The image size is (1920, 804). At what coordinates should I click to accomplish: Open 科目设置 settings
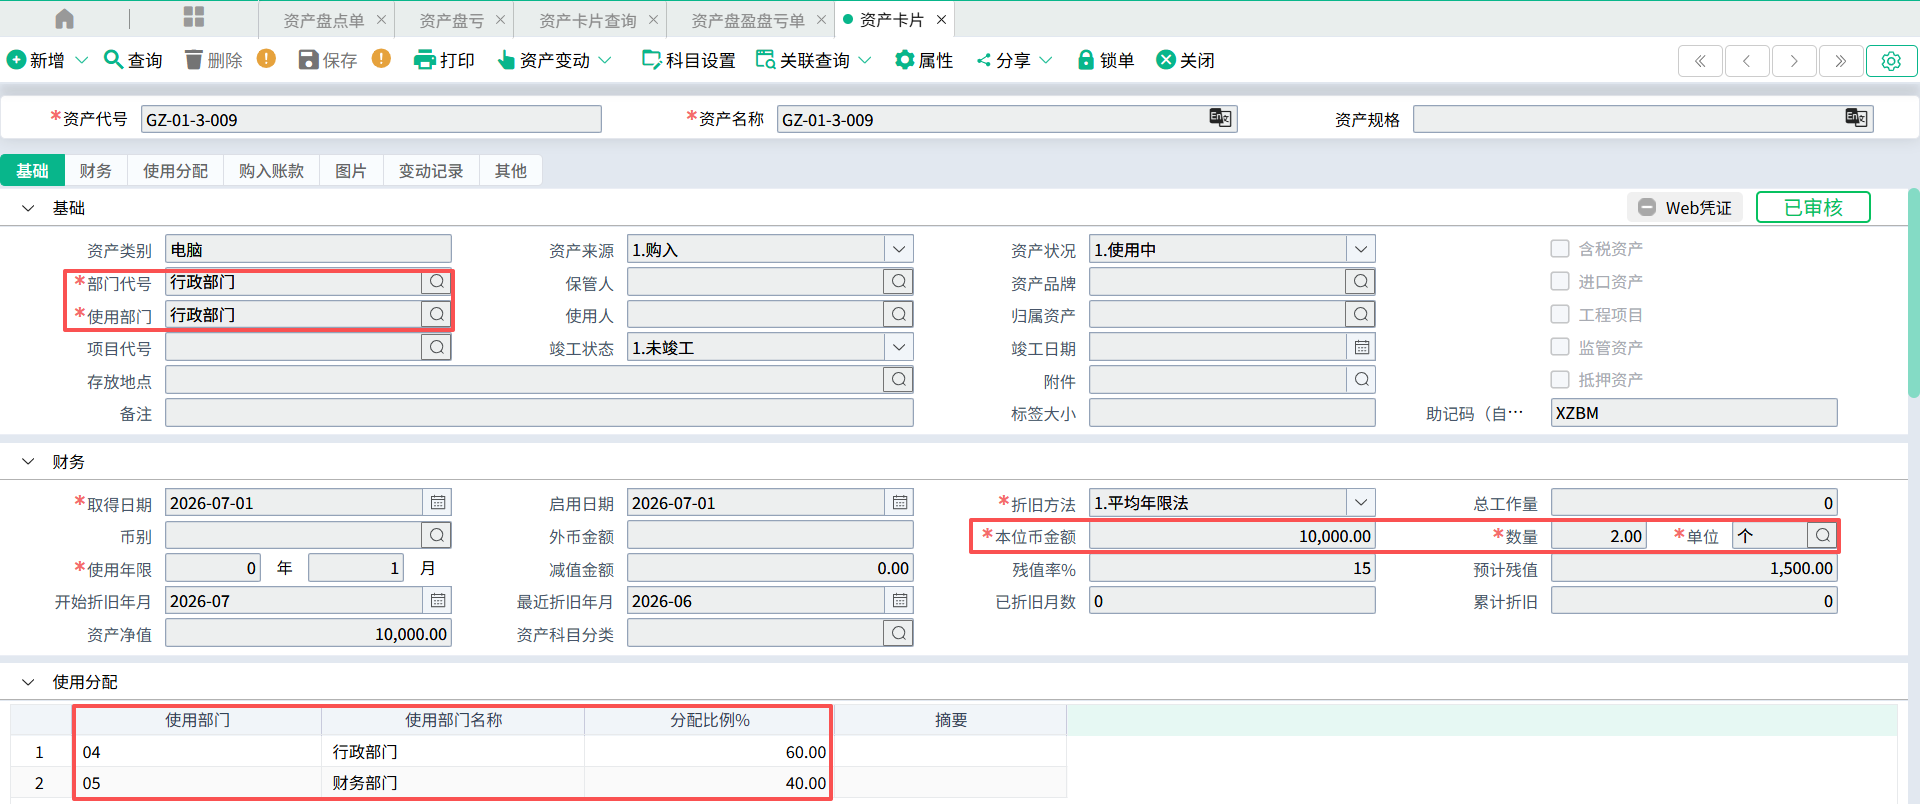689,60
